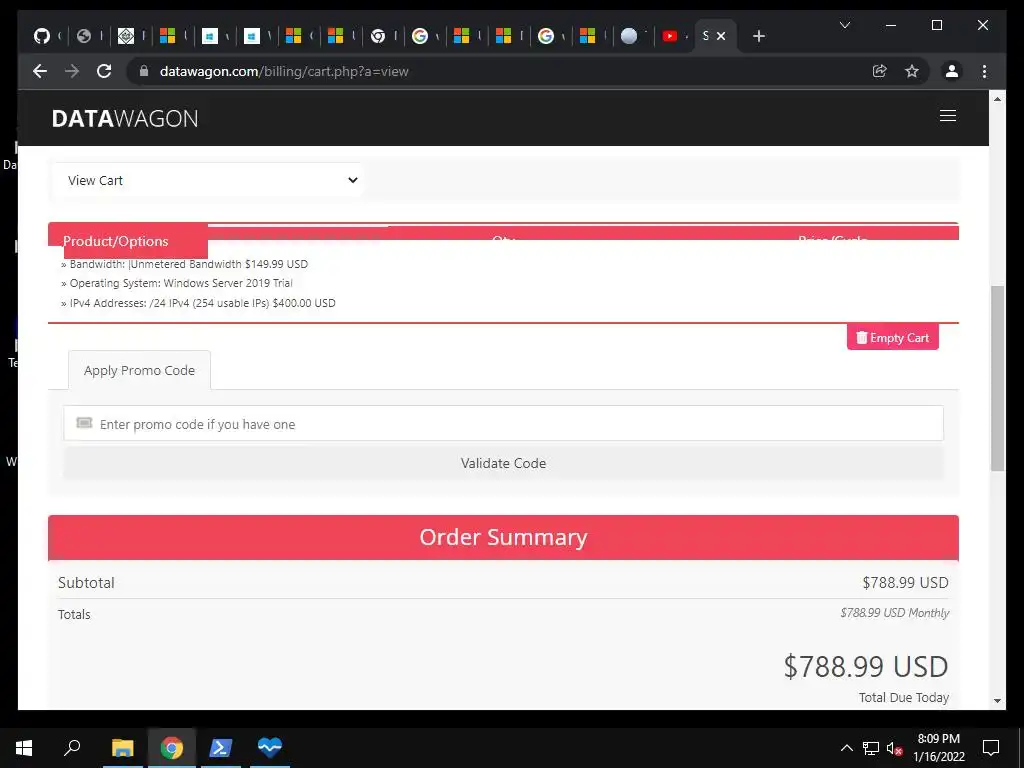This screenshot has height=768, width=1024.
Task: Click the large $788.99 USD total
Action: click(x=866, y=666)
